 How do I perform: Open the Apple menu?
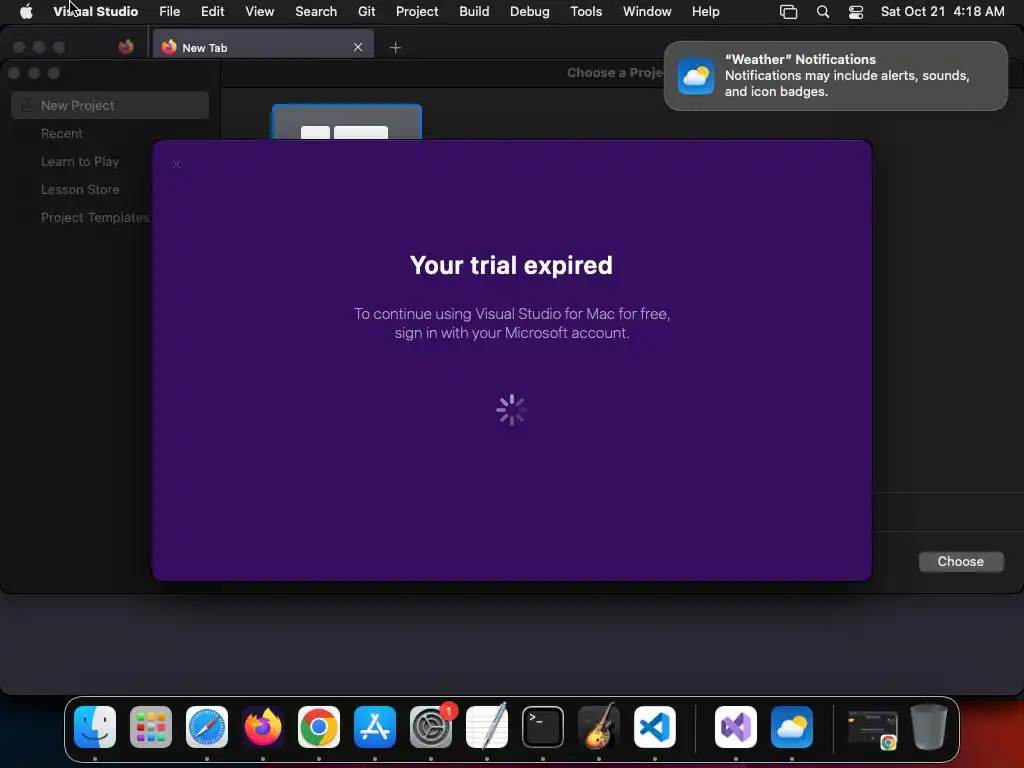tap(26, 11)
